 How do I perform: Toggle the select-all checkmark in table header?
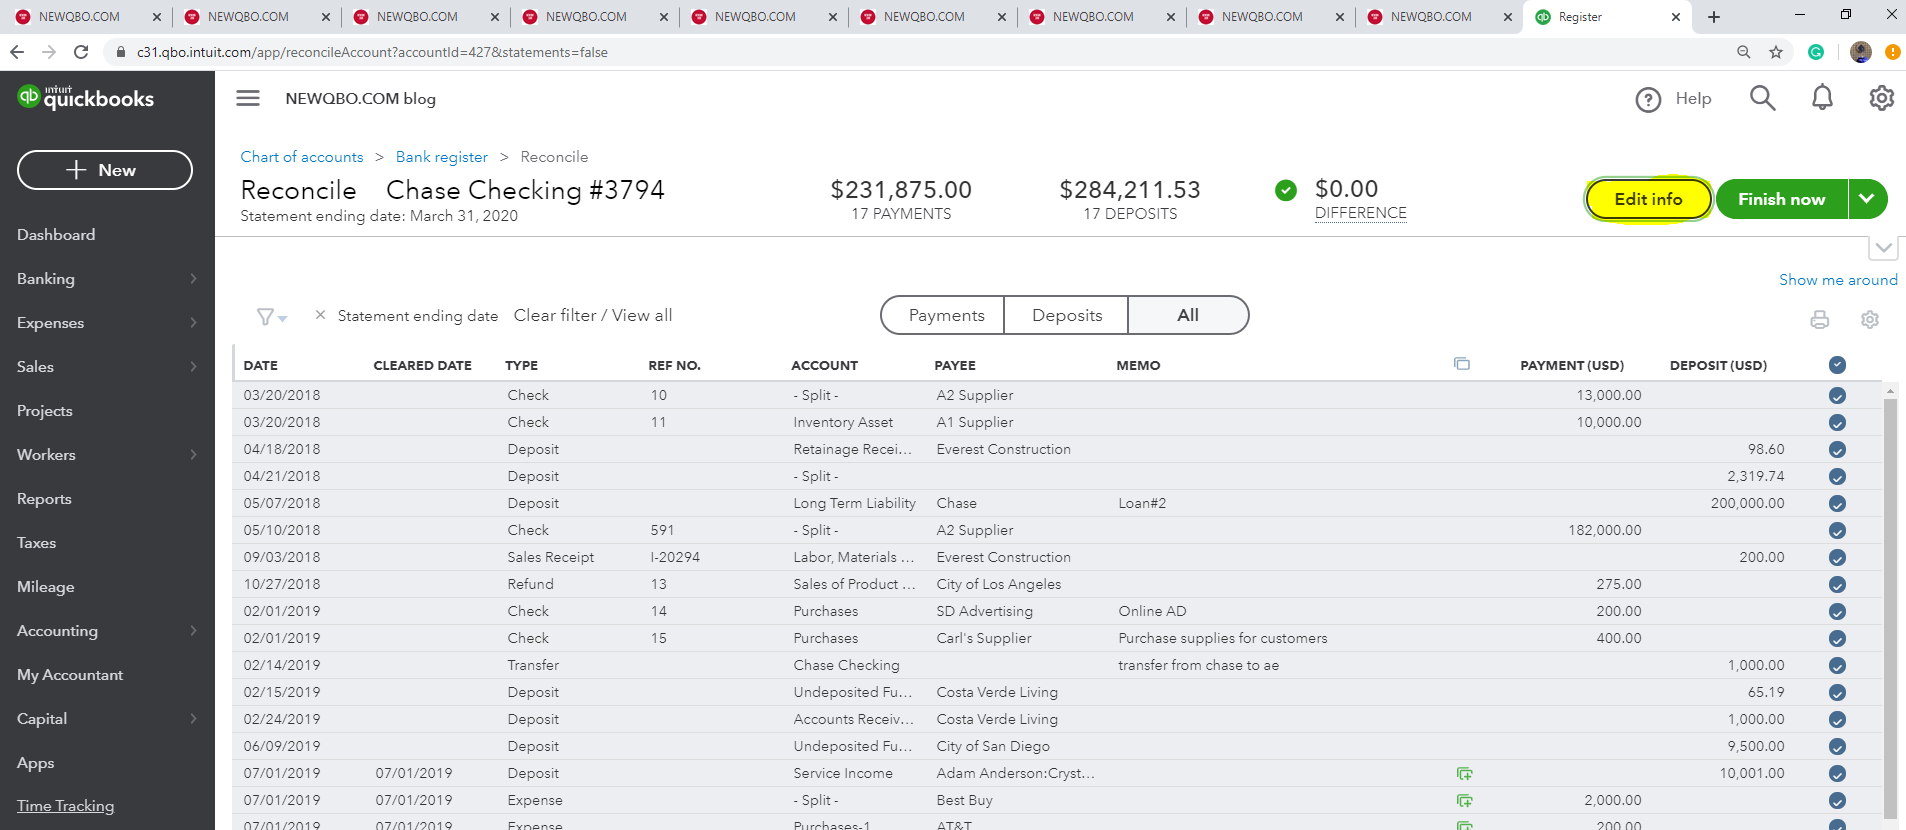coord(1837,365)
